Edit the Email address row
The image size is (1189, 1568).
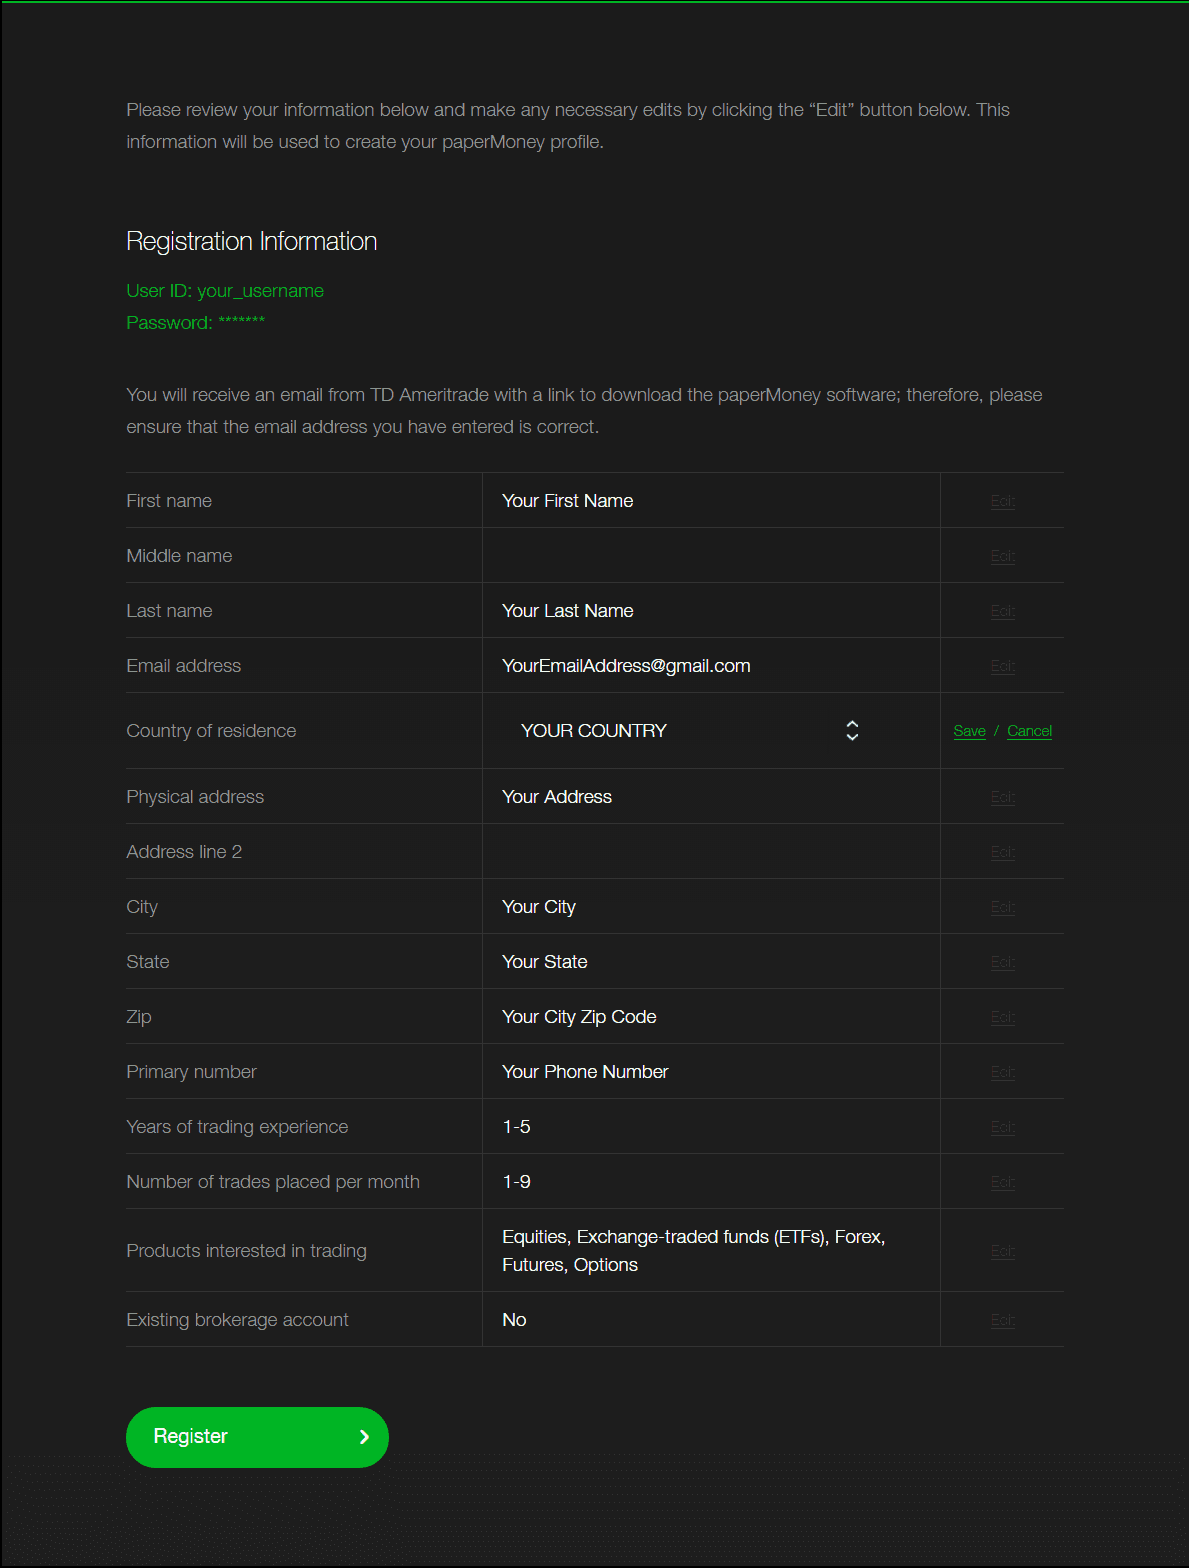click(x=1002, y=666)
